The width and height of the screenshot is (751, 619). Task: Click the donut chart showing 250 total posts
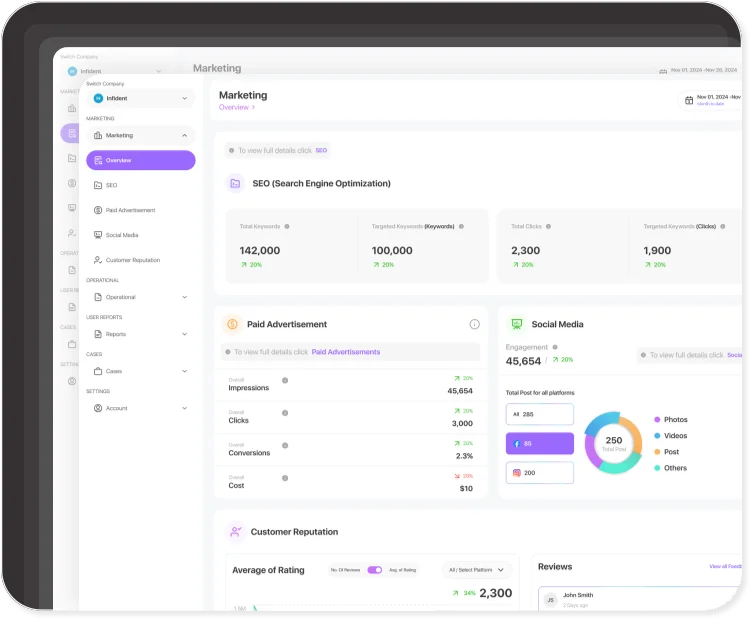pyautogui.click(x=613, y=441)
